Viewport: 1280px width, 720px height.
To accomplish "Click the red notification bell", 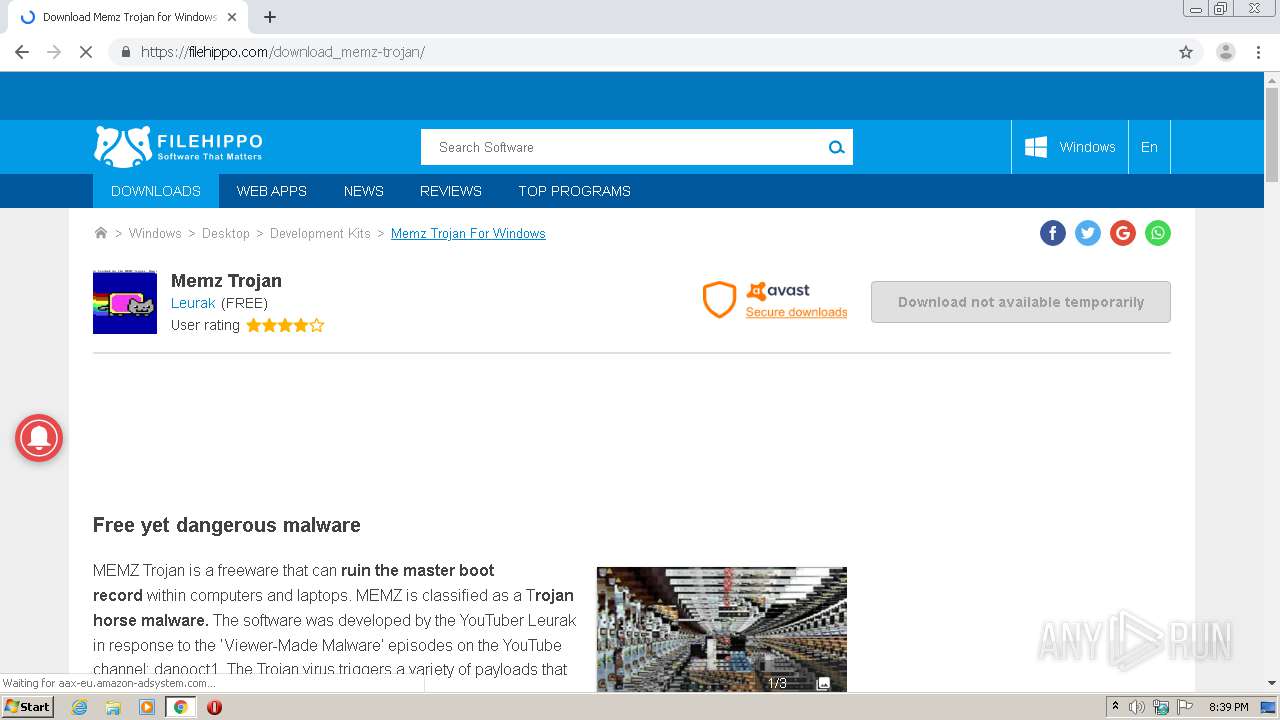I will click(x=39, y=437).
